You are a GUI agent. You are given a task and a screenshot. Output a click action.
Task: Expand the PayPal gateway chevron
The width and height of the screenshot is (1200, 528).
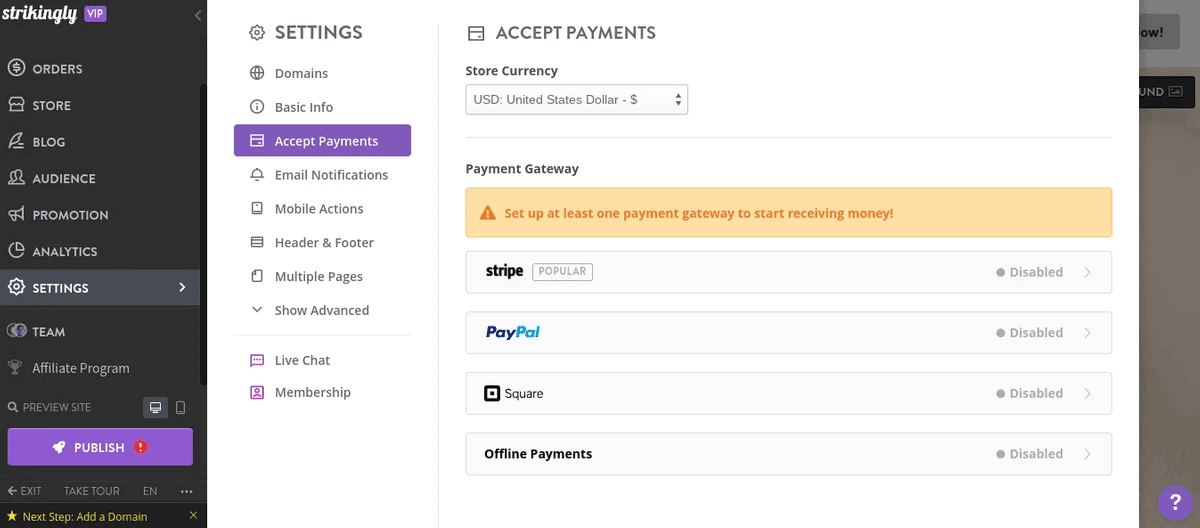(1088, 333)
